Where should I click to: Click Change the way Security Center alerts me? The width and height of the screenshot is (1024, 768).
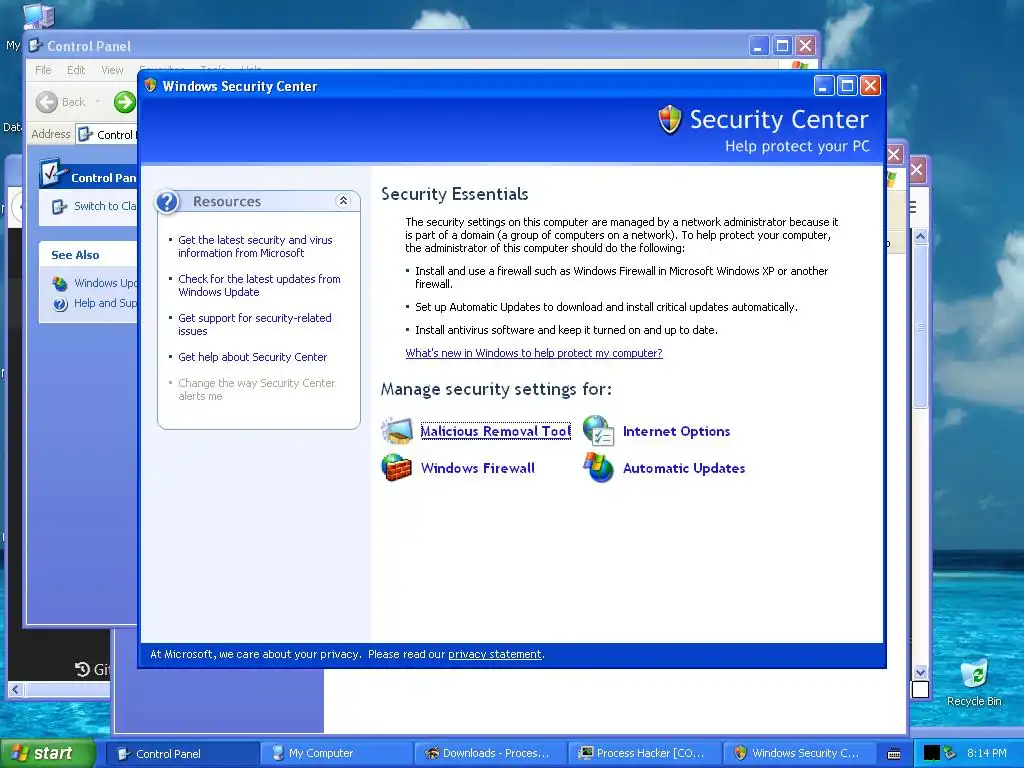pyautogui.click(x=257, y=390)
